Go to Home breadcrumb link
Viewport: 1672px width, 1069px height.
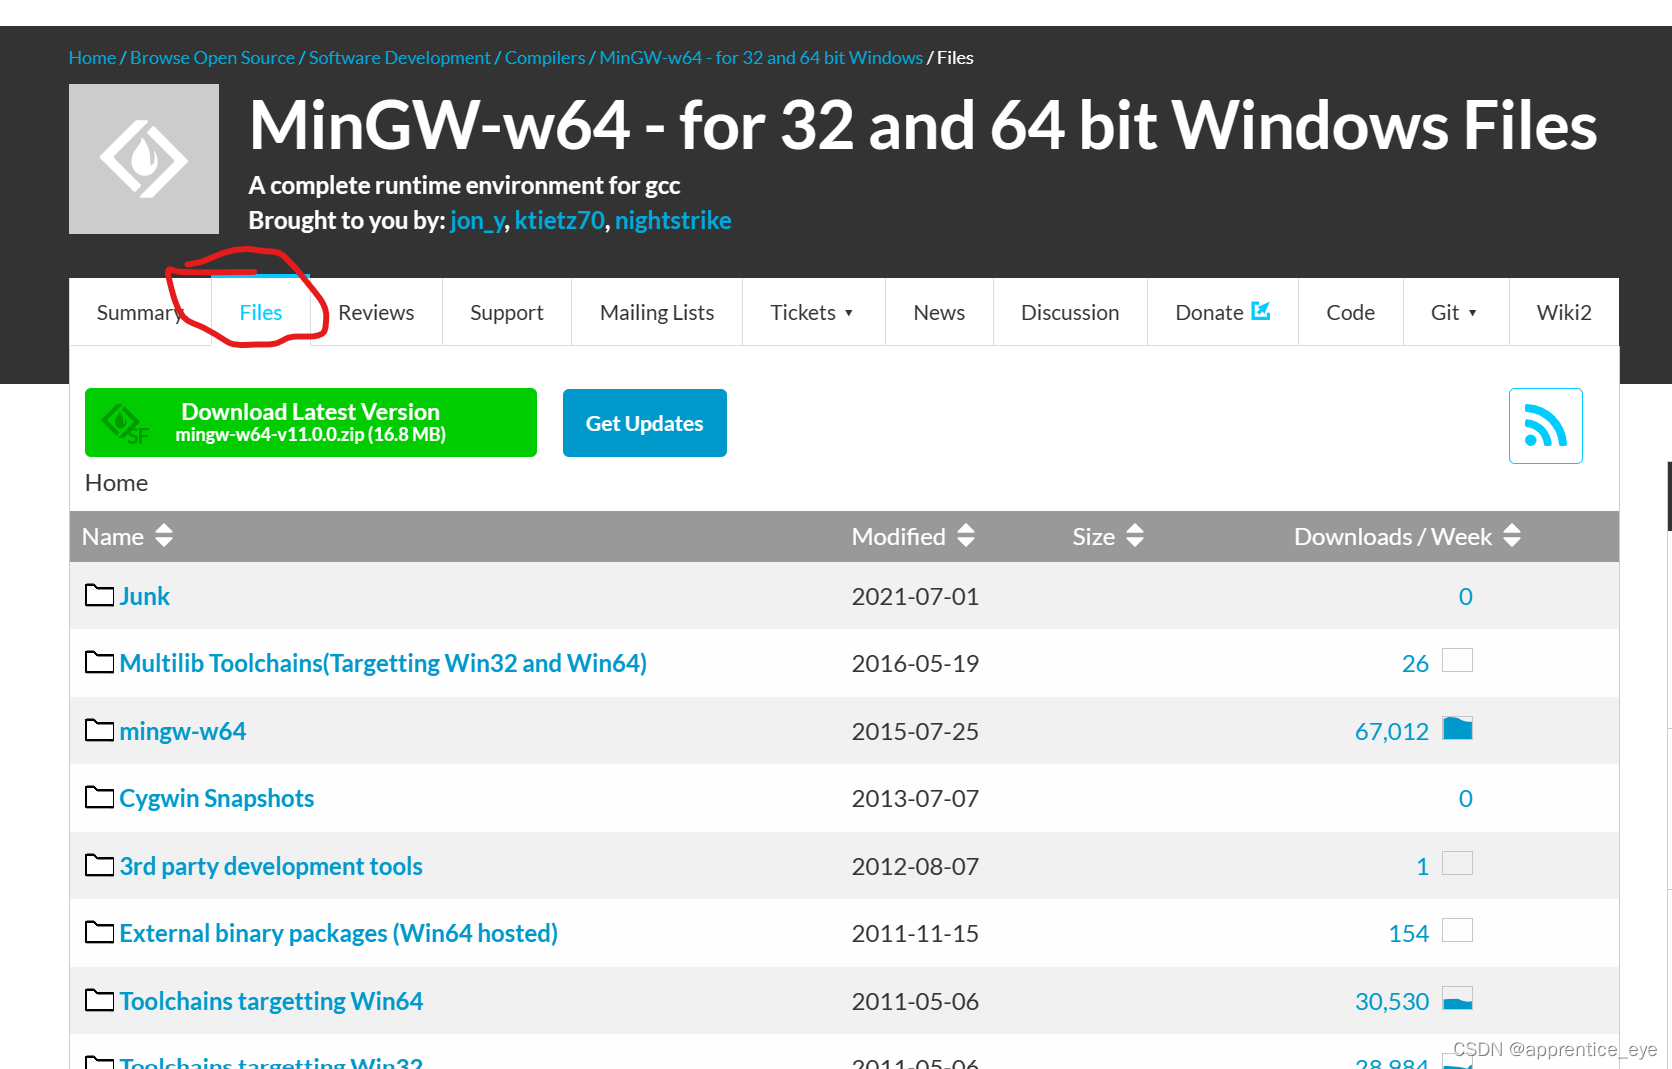[x=92, y=57]
